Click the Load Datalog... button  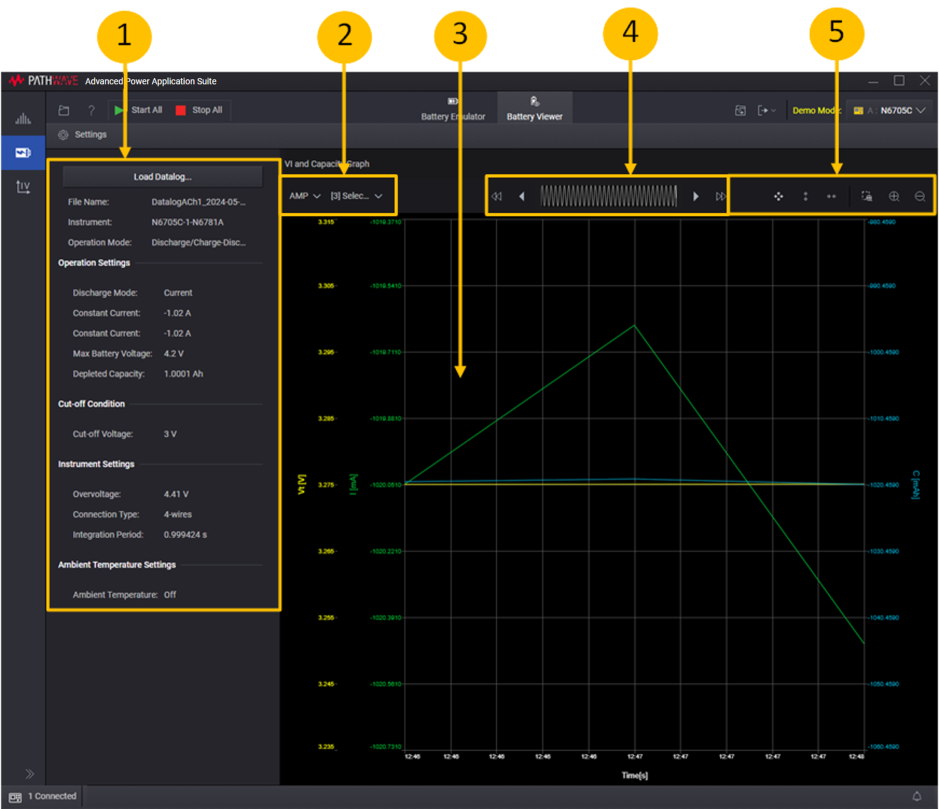pyautogui.click(x=162, y=177)
